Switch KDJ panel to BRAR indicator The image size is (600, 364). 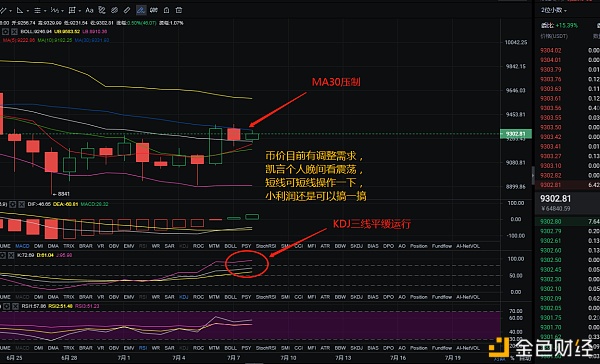point(85,297)
